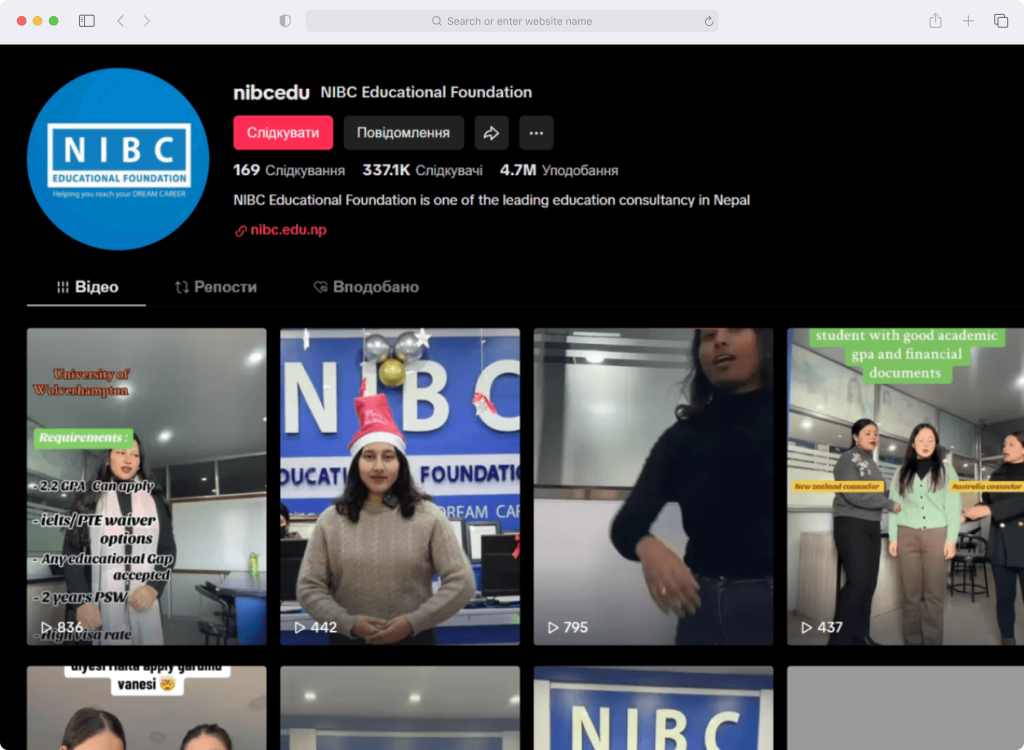Select the Відео tab
Viewport: 1024px width, 750px height.
pos(87,287)
